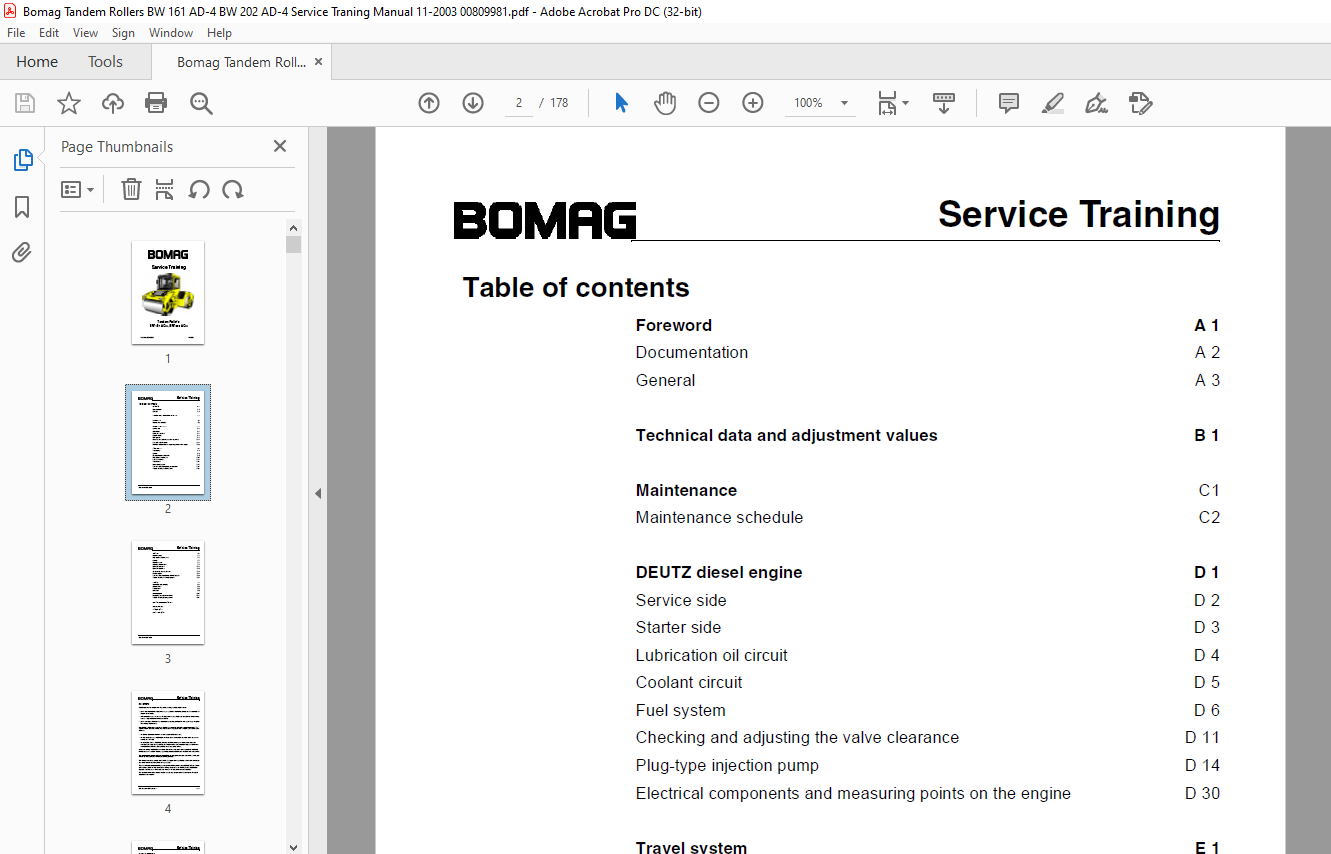Collapse the navigation pane arrow
The height and width of the screenshot is (854, 1331).
pyautogui.click(x=318, y=493)
